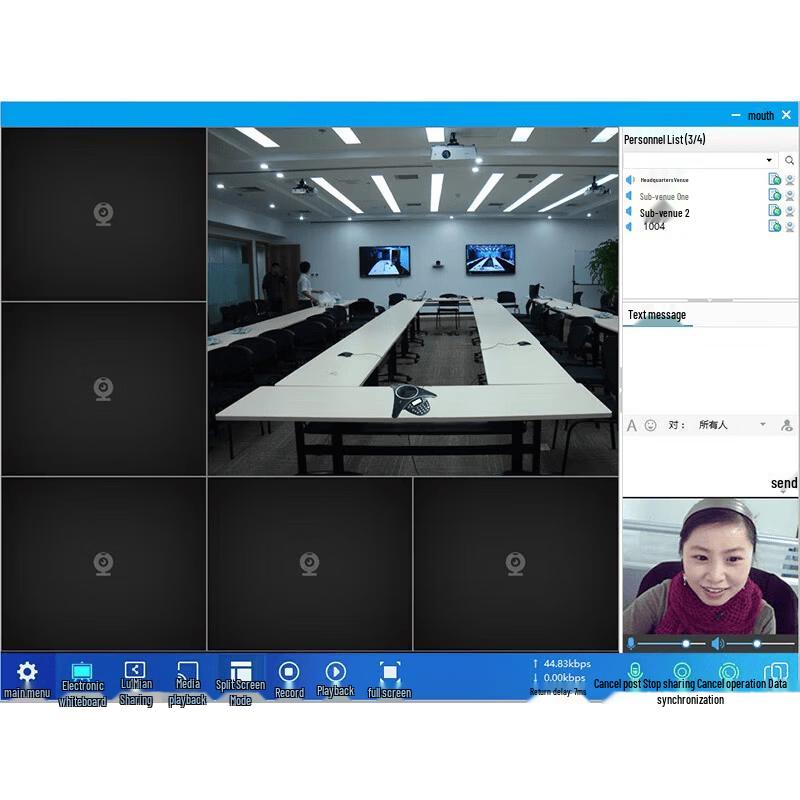This screenshot has width=800, height=800.
Task: Click document share icon for Headquarters Venue
Action: (x=774, y=179)
